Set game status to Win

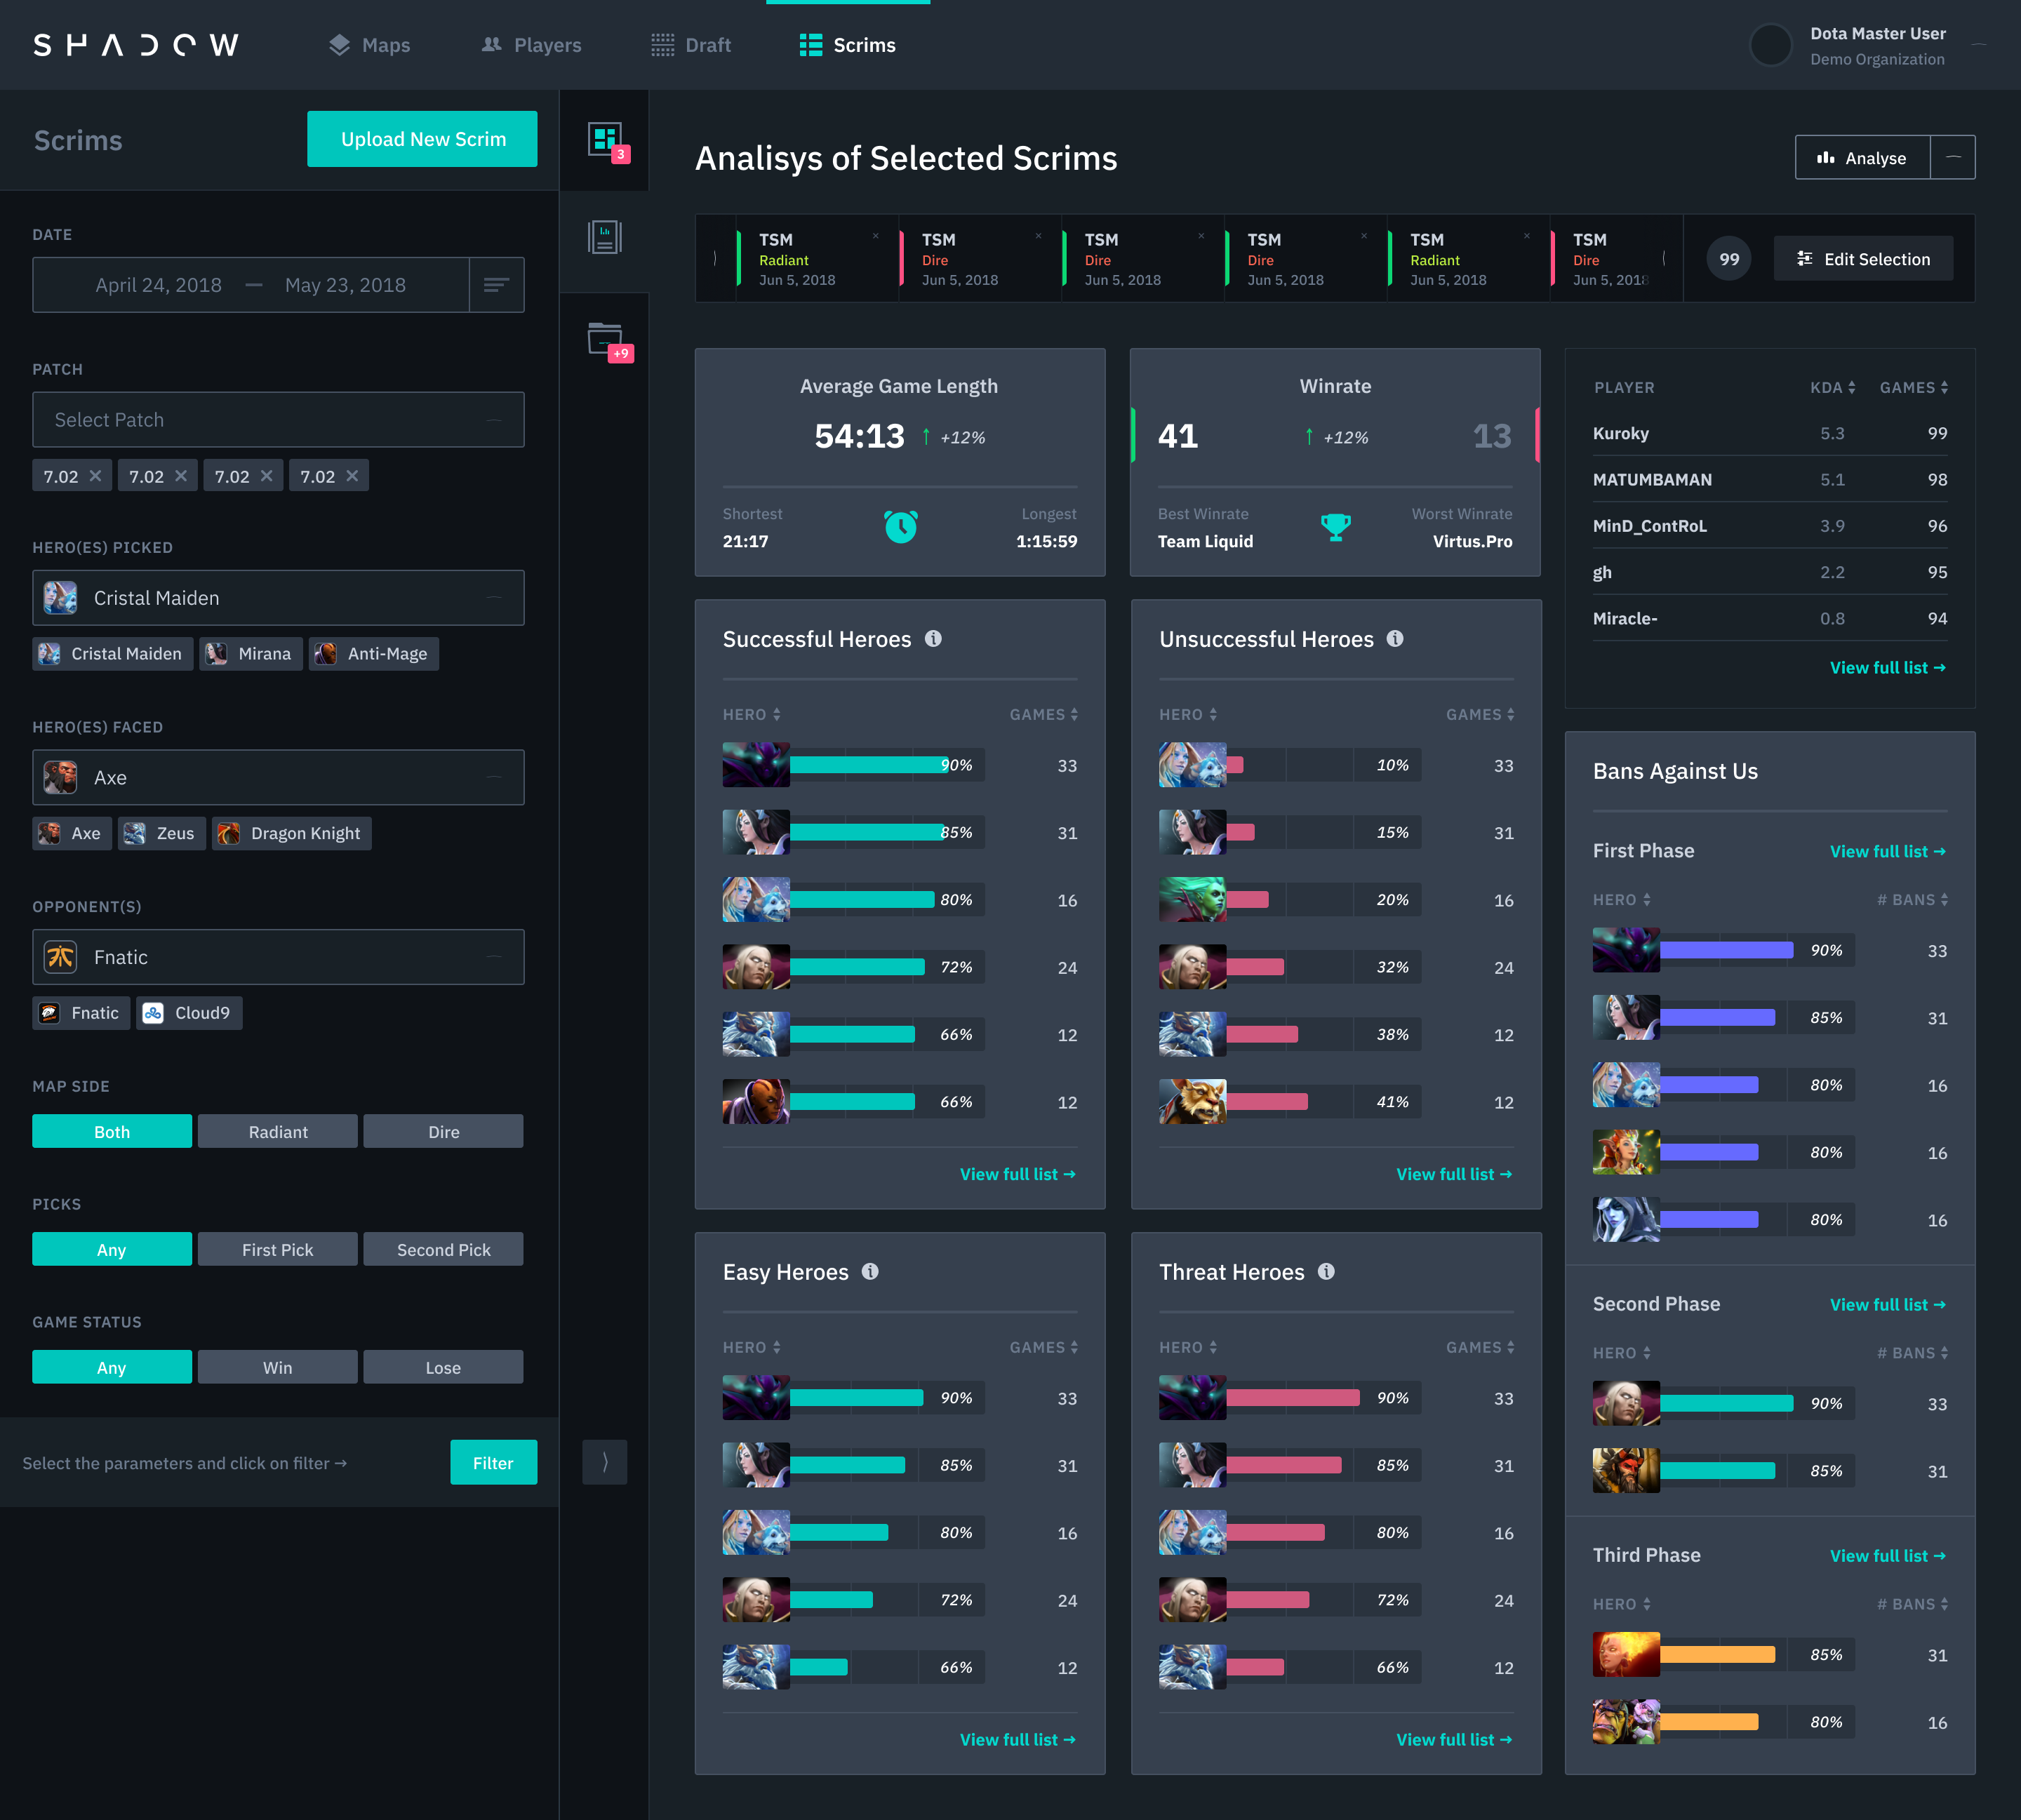[x=277, y=1367]
